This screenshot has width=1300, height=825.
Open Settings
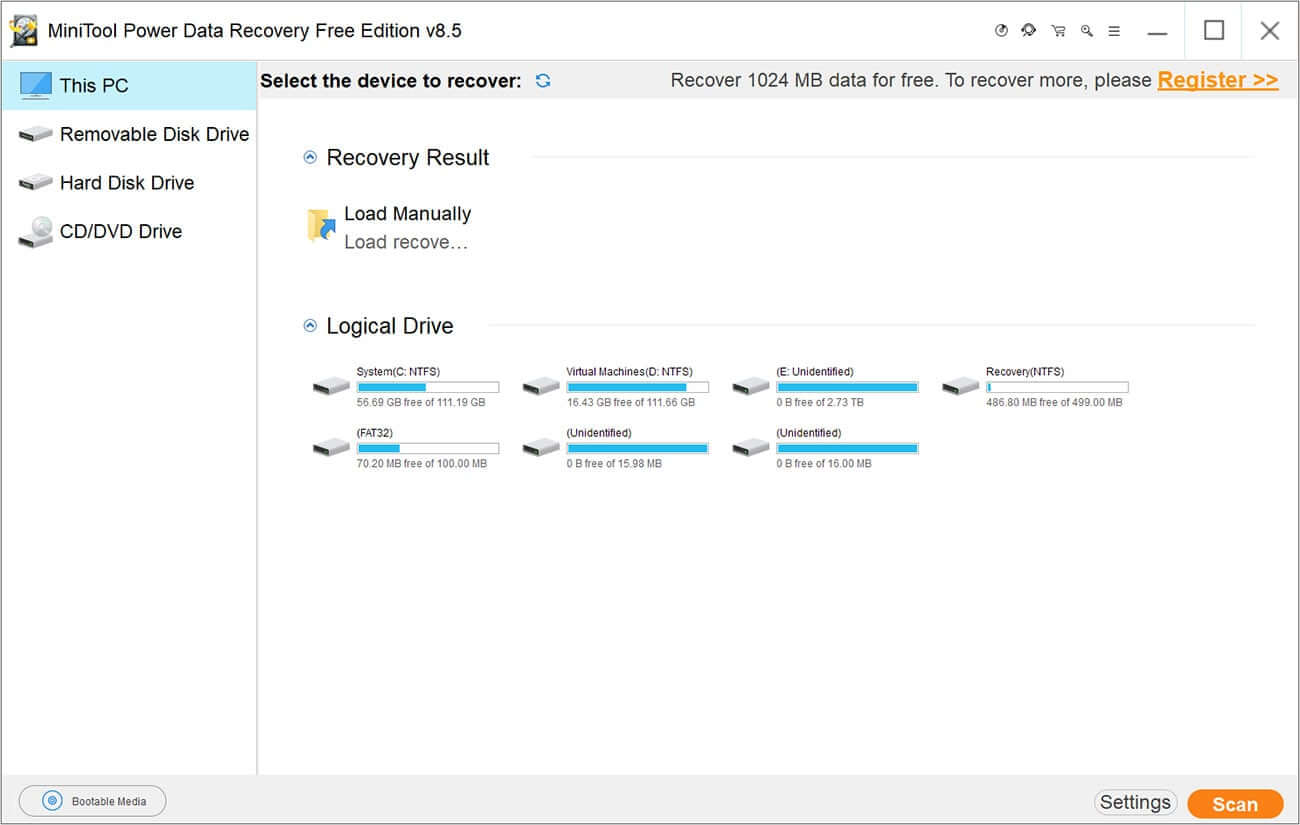pos(1135,802)
